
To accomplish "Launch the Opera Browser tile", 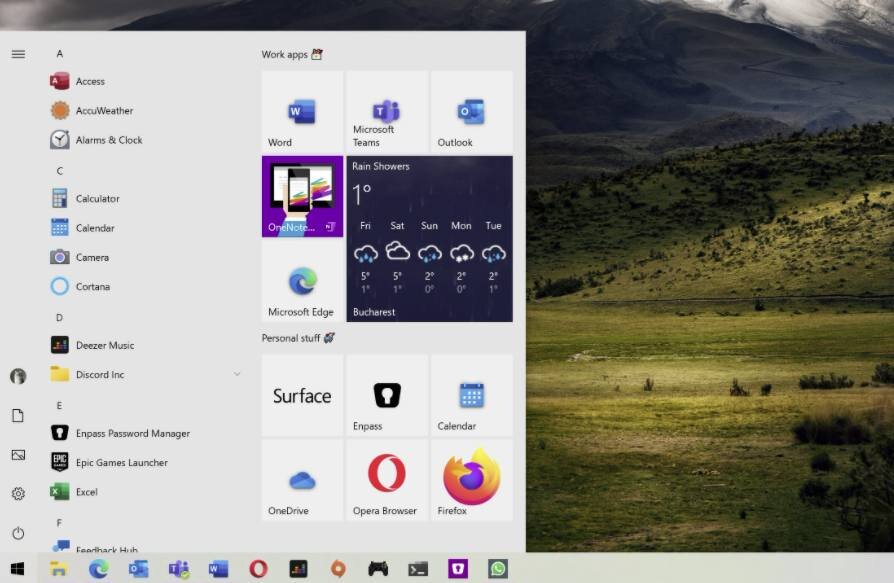I will [x=387, y=480].
